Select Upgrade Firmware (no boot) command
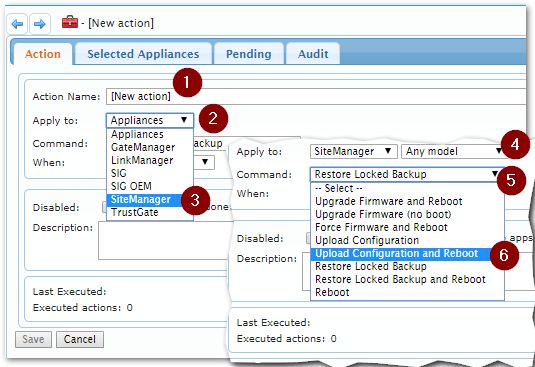The image size is (535, 367). tap(407, 214)
